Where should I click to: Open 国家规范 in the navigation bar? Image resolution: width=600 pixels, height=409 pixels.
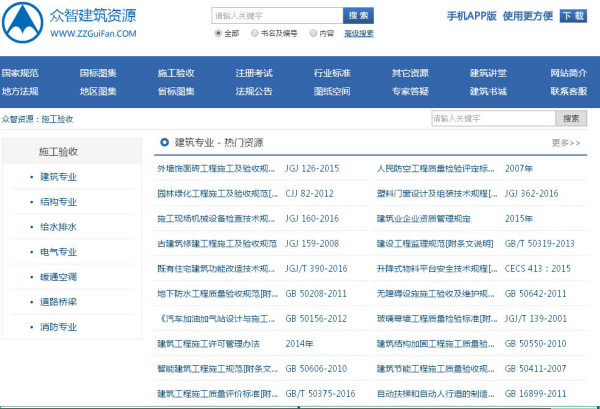tap(20, 73)
